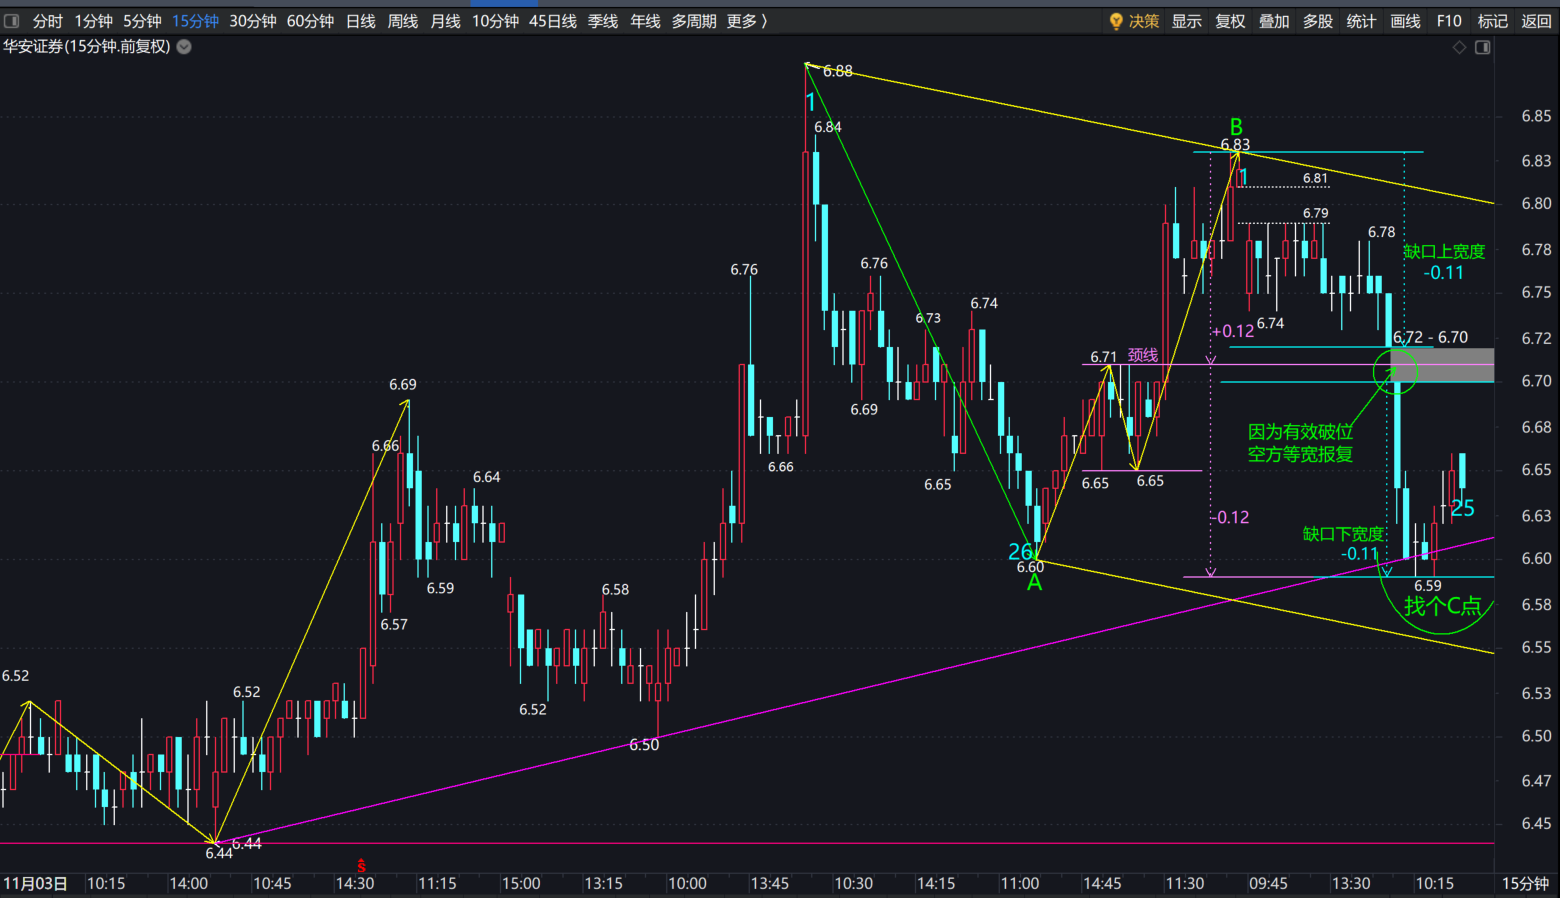Click 返回 to go back
This screenshot has width=1560, height=898.
(x=1536, y=21)
